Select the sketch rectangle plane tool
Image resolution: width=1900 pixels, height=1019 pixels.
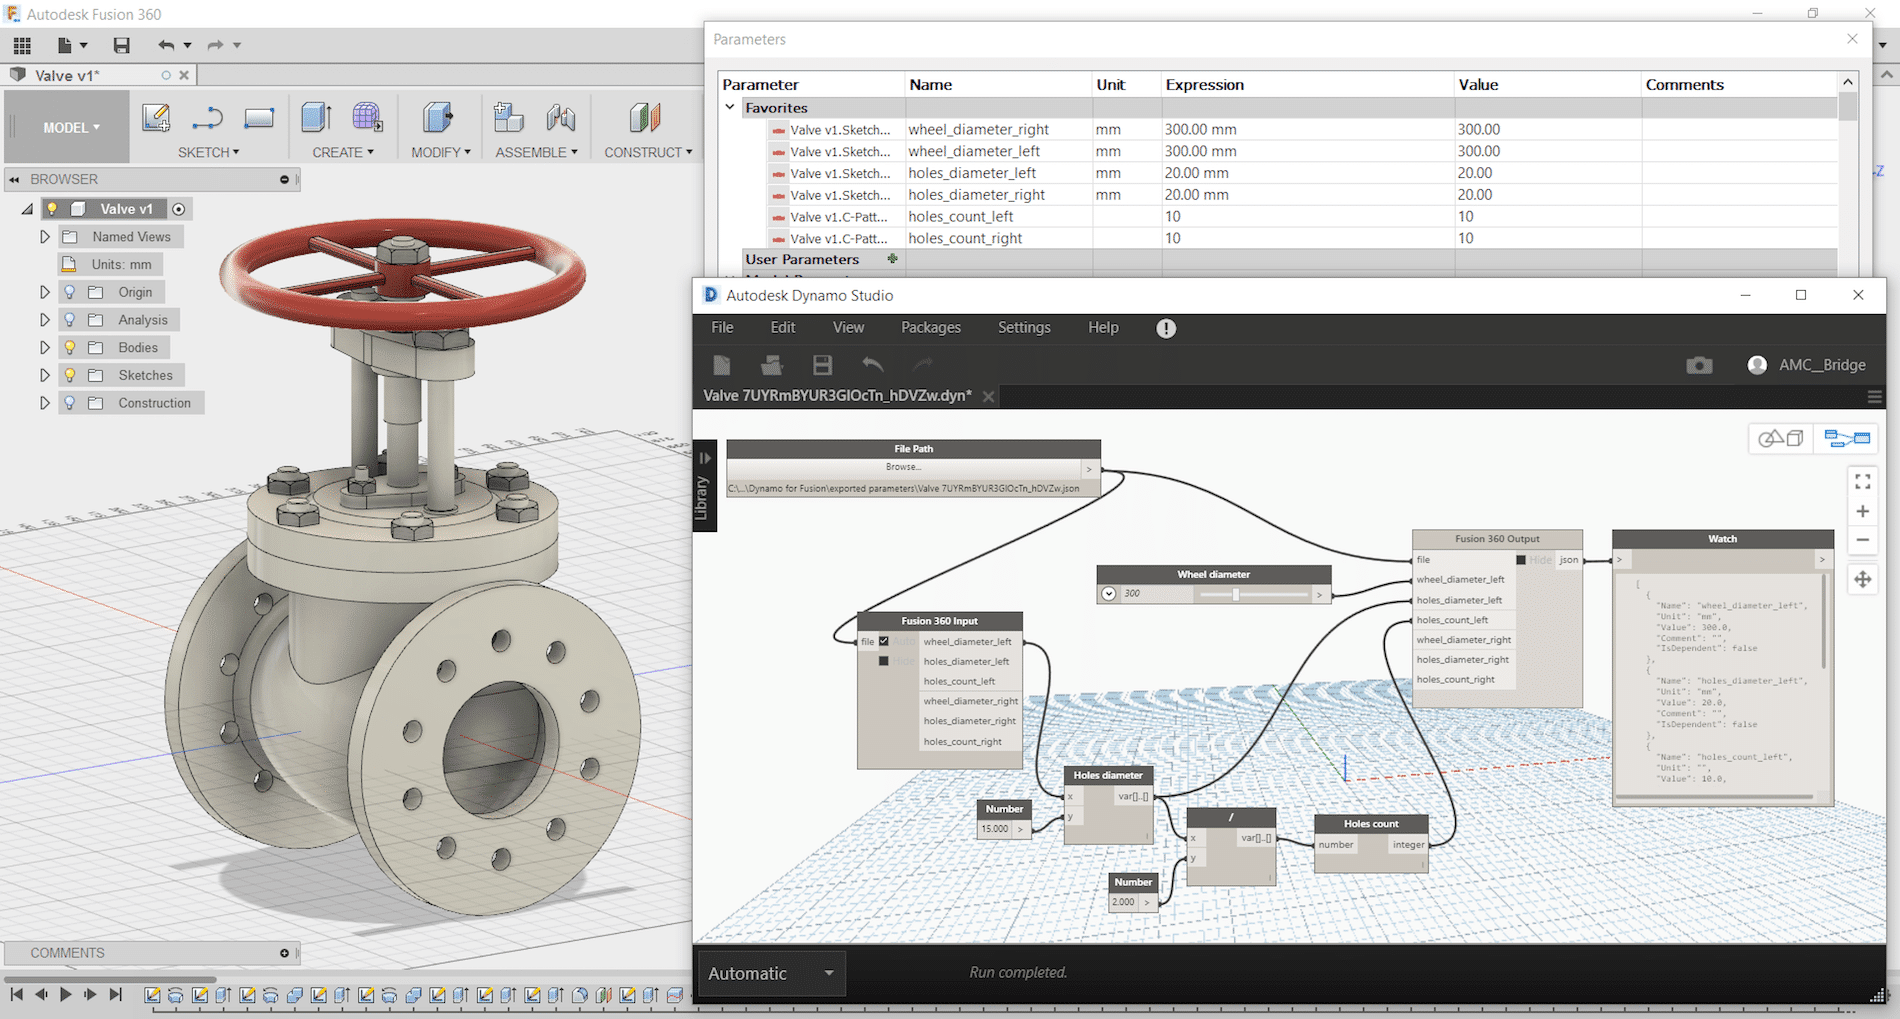click(x=259, y=118)
